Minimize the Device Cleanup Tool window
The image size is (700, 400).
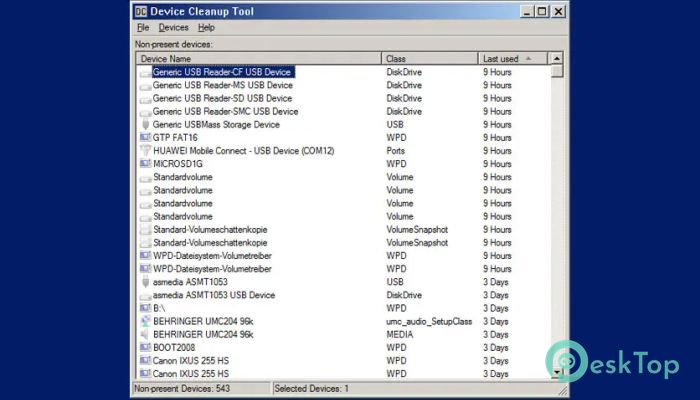pos(527,11)
